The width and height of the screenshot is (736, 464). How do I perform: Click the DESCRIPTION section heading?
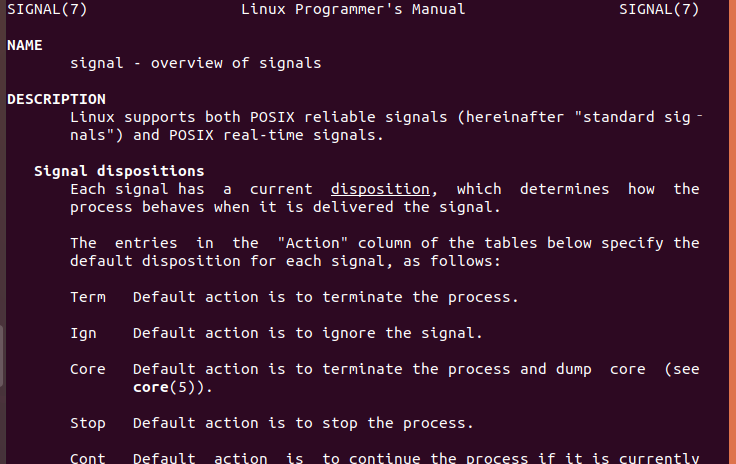[56, 99]
